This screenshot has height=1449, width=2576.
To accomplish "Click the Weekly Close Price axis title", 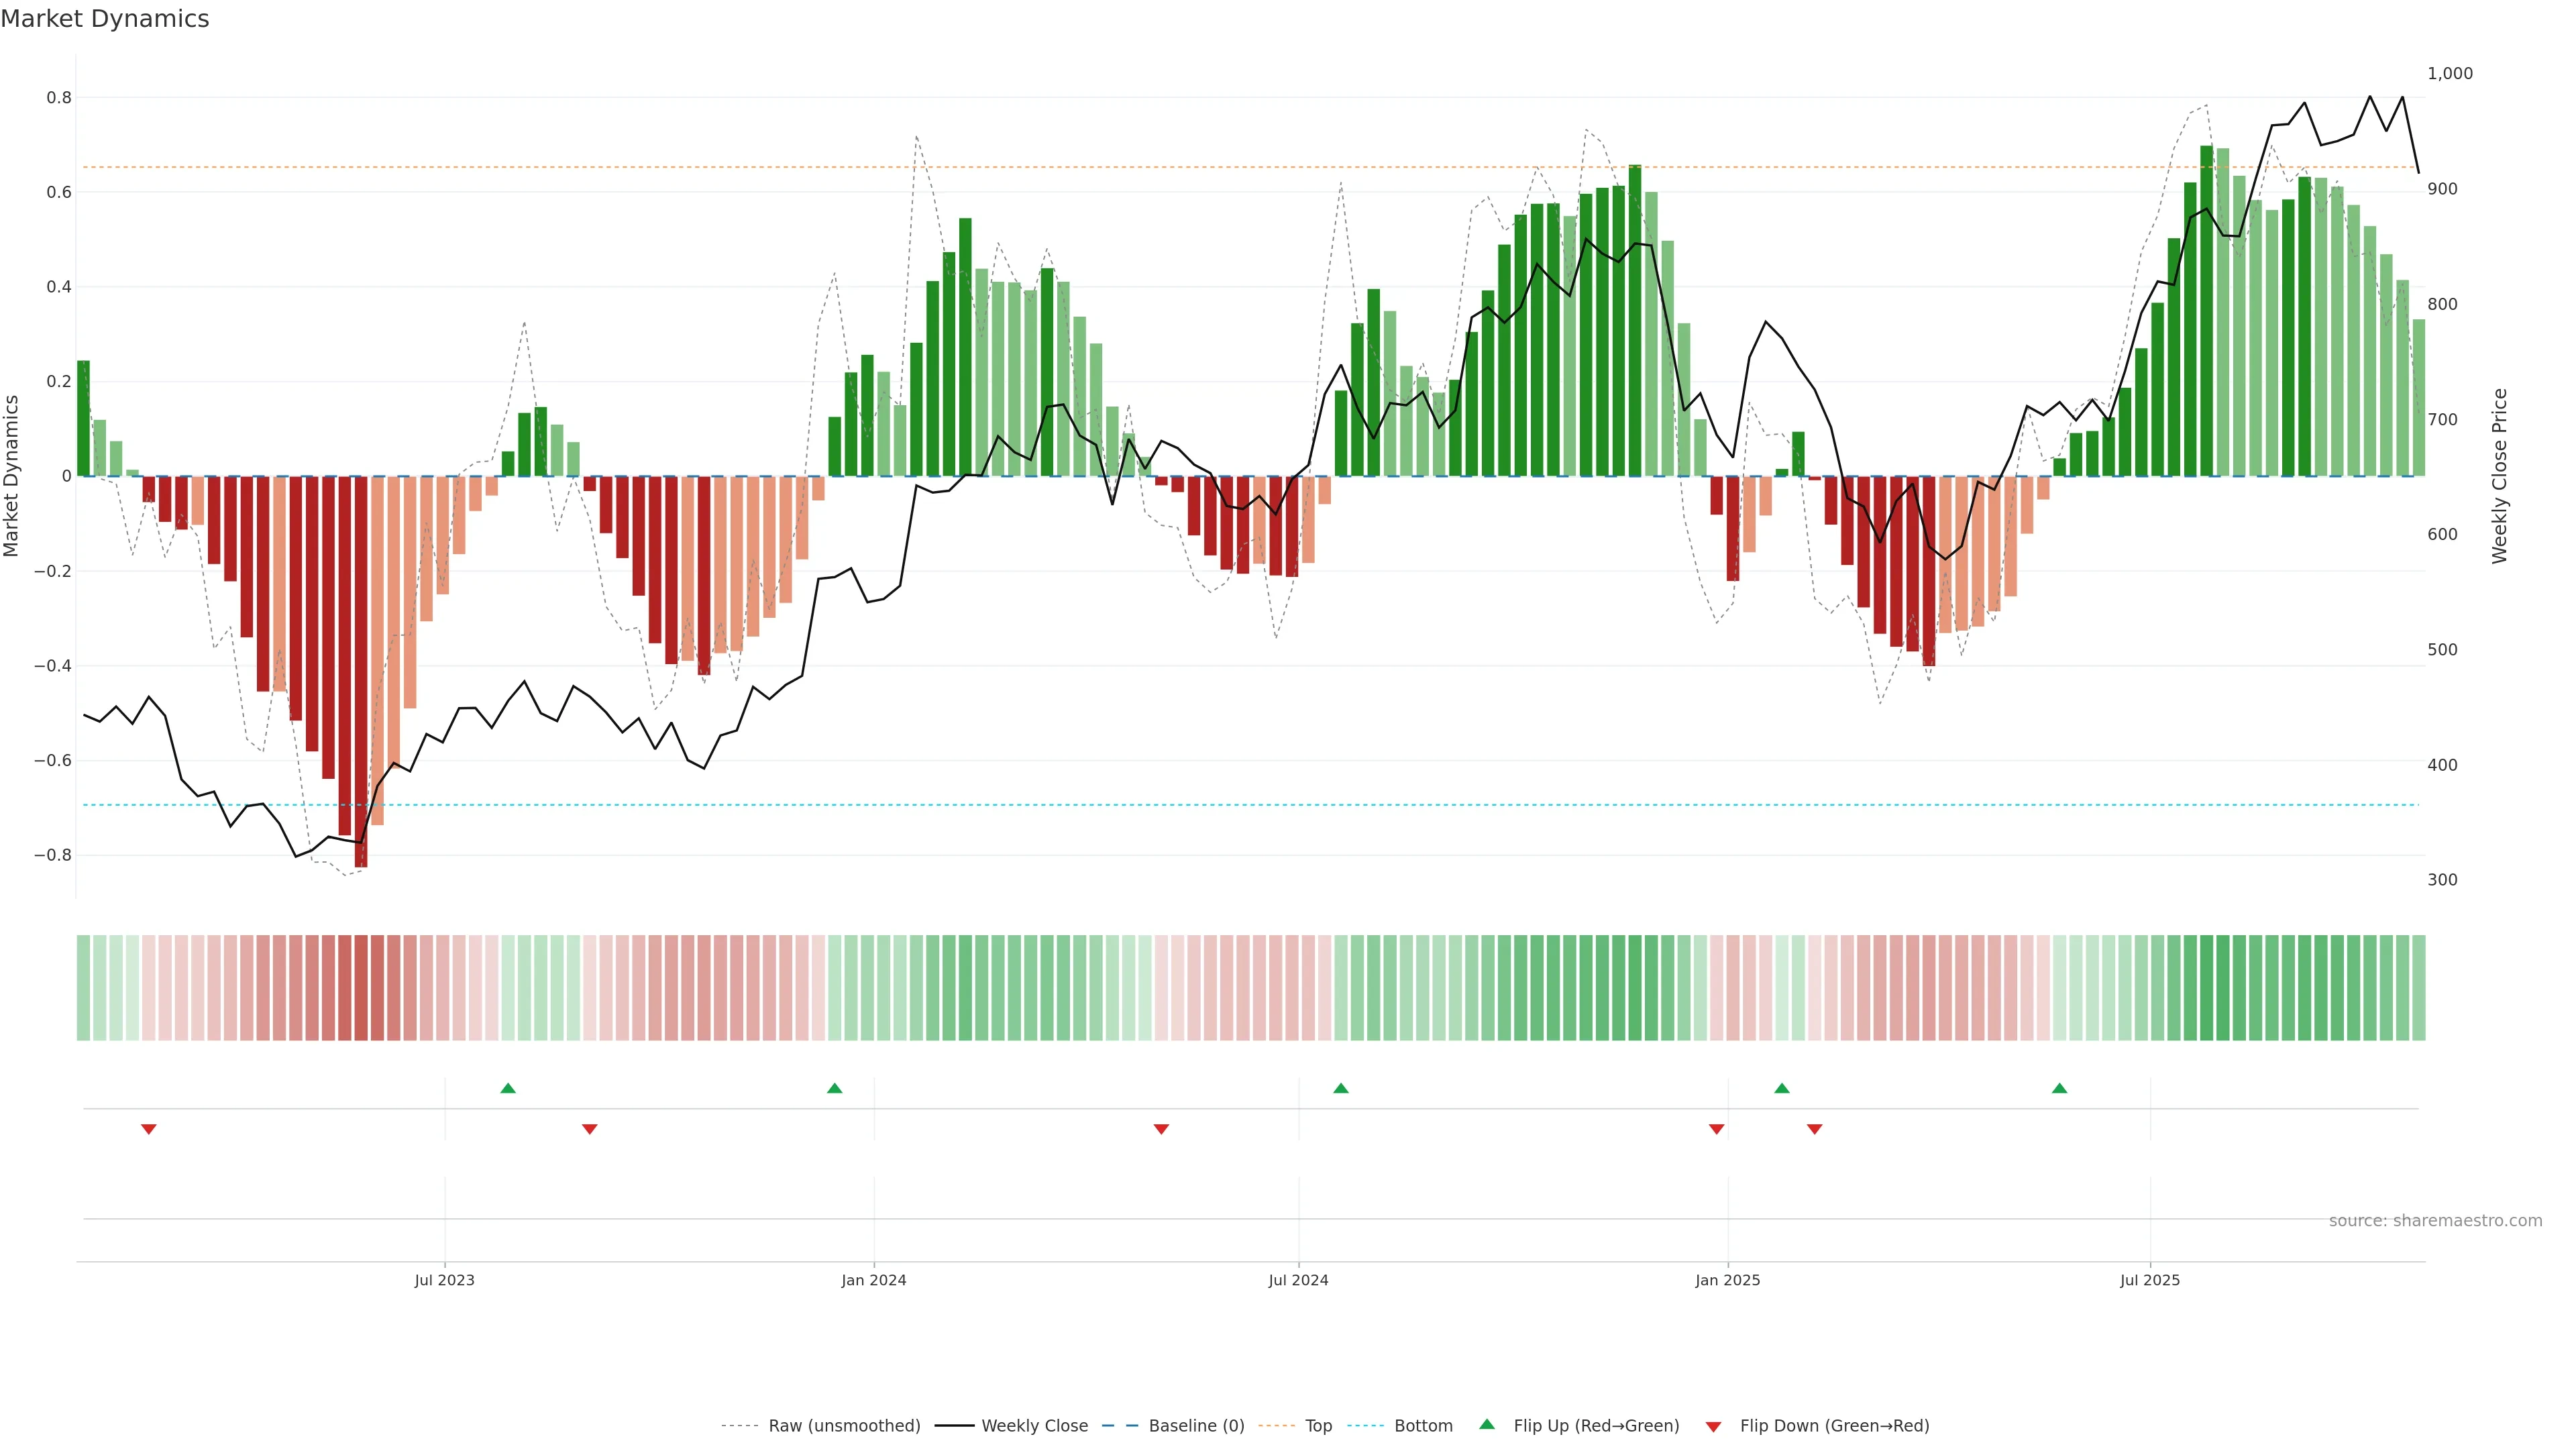I will coord(2500,476).
